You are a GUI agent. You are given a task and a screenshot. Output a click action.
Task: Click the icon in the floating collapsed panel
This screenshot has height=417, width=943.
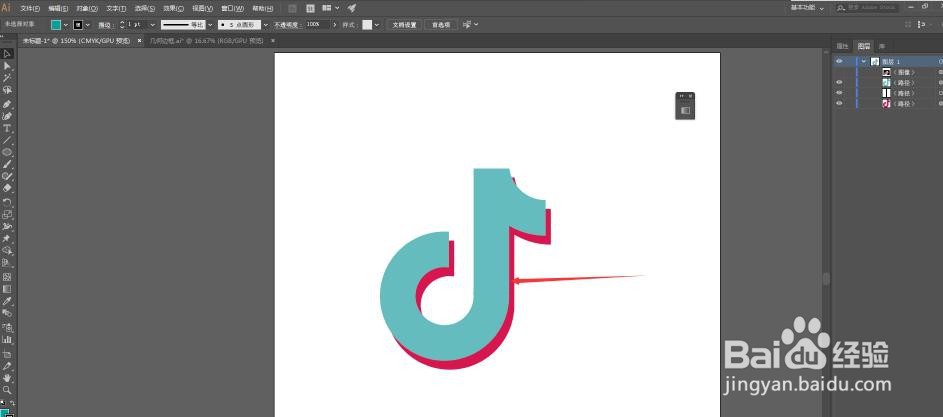tap(685, 111)
